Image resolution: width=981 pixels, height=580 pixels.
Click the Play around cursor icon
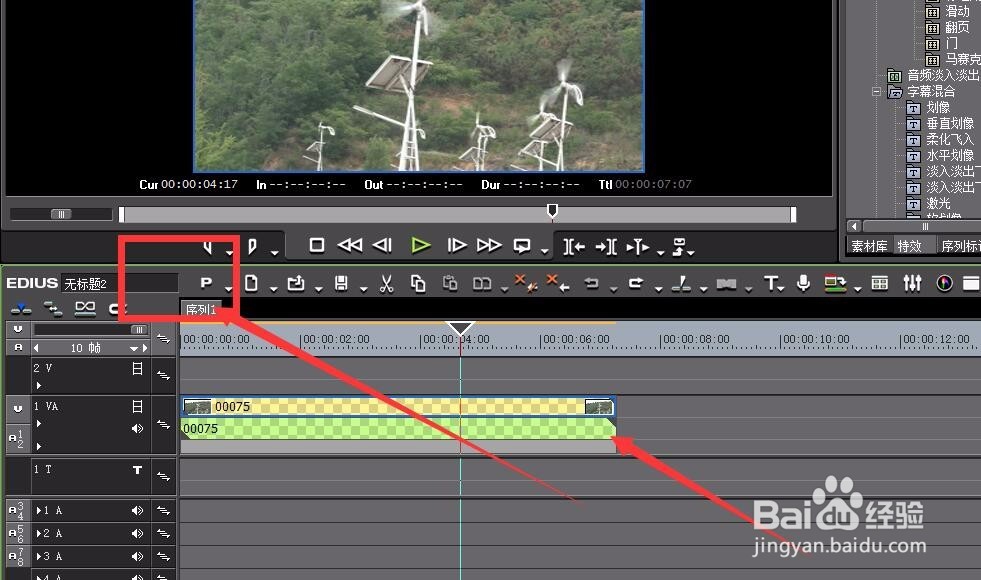point(638,247)
